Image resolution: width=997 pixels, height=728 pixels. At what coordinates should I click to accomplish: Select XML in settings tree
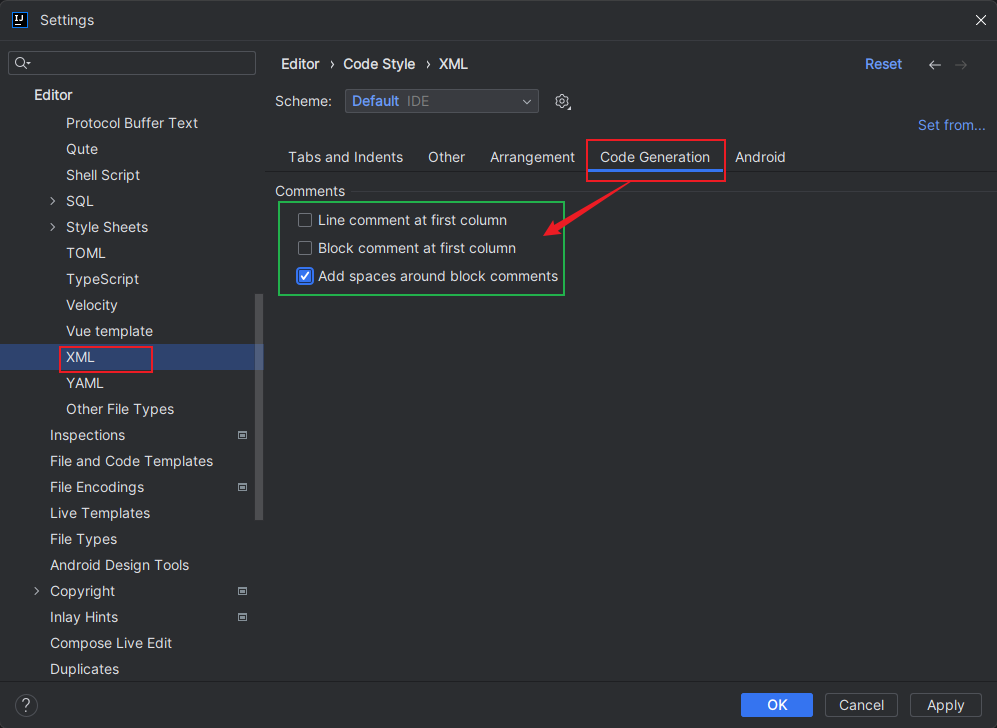click(x=80, y=357)
